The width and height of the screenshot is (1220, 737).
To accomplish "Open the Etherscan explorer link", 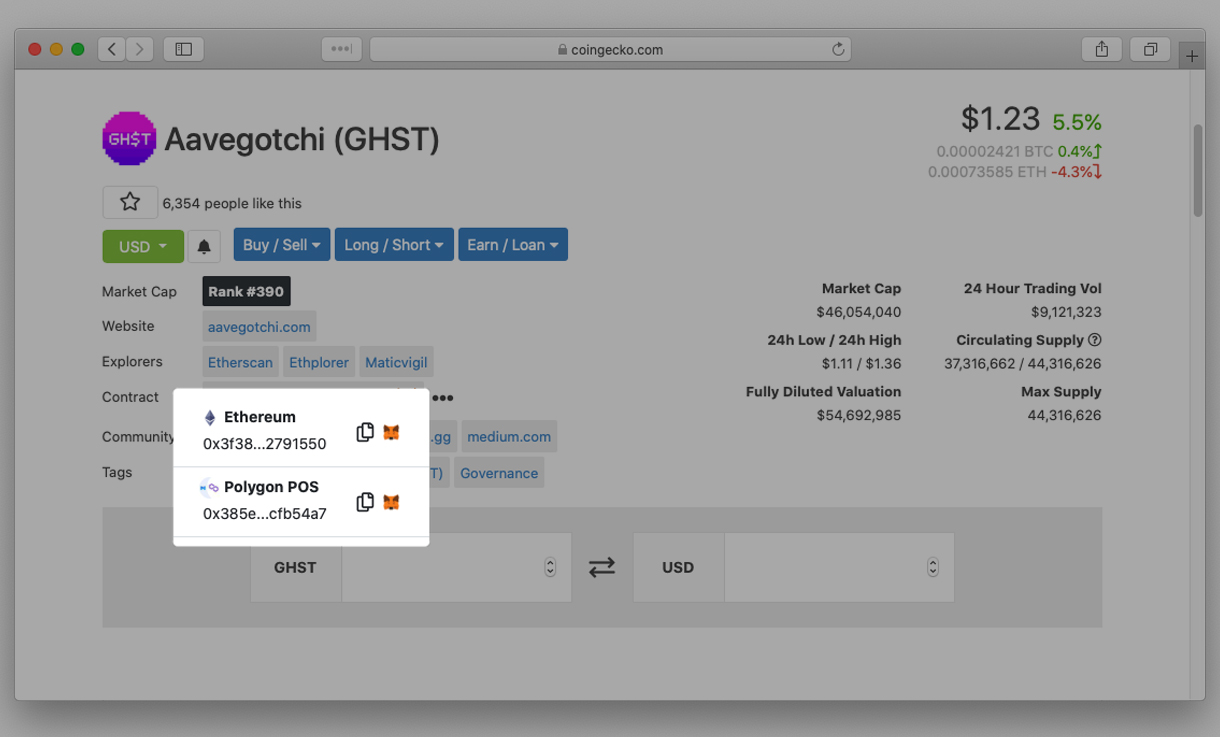I will click(240, 362).
